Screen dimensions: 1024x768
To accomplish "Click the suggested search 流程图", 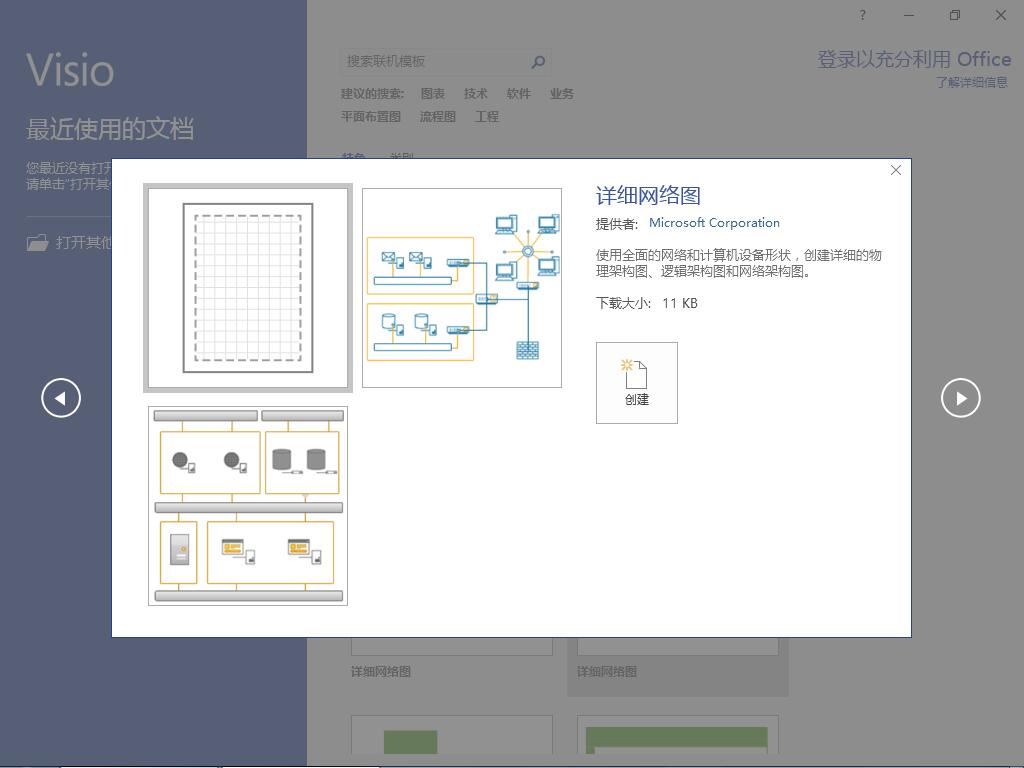I will (x=438, y=116).
